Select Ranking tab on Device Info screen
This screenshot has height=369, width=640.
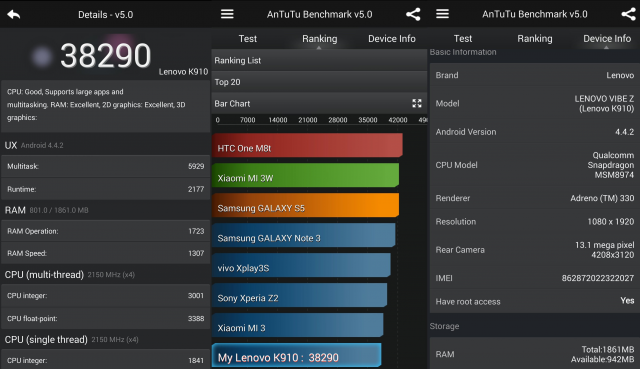[535, 39]
